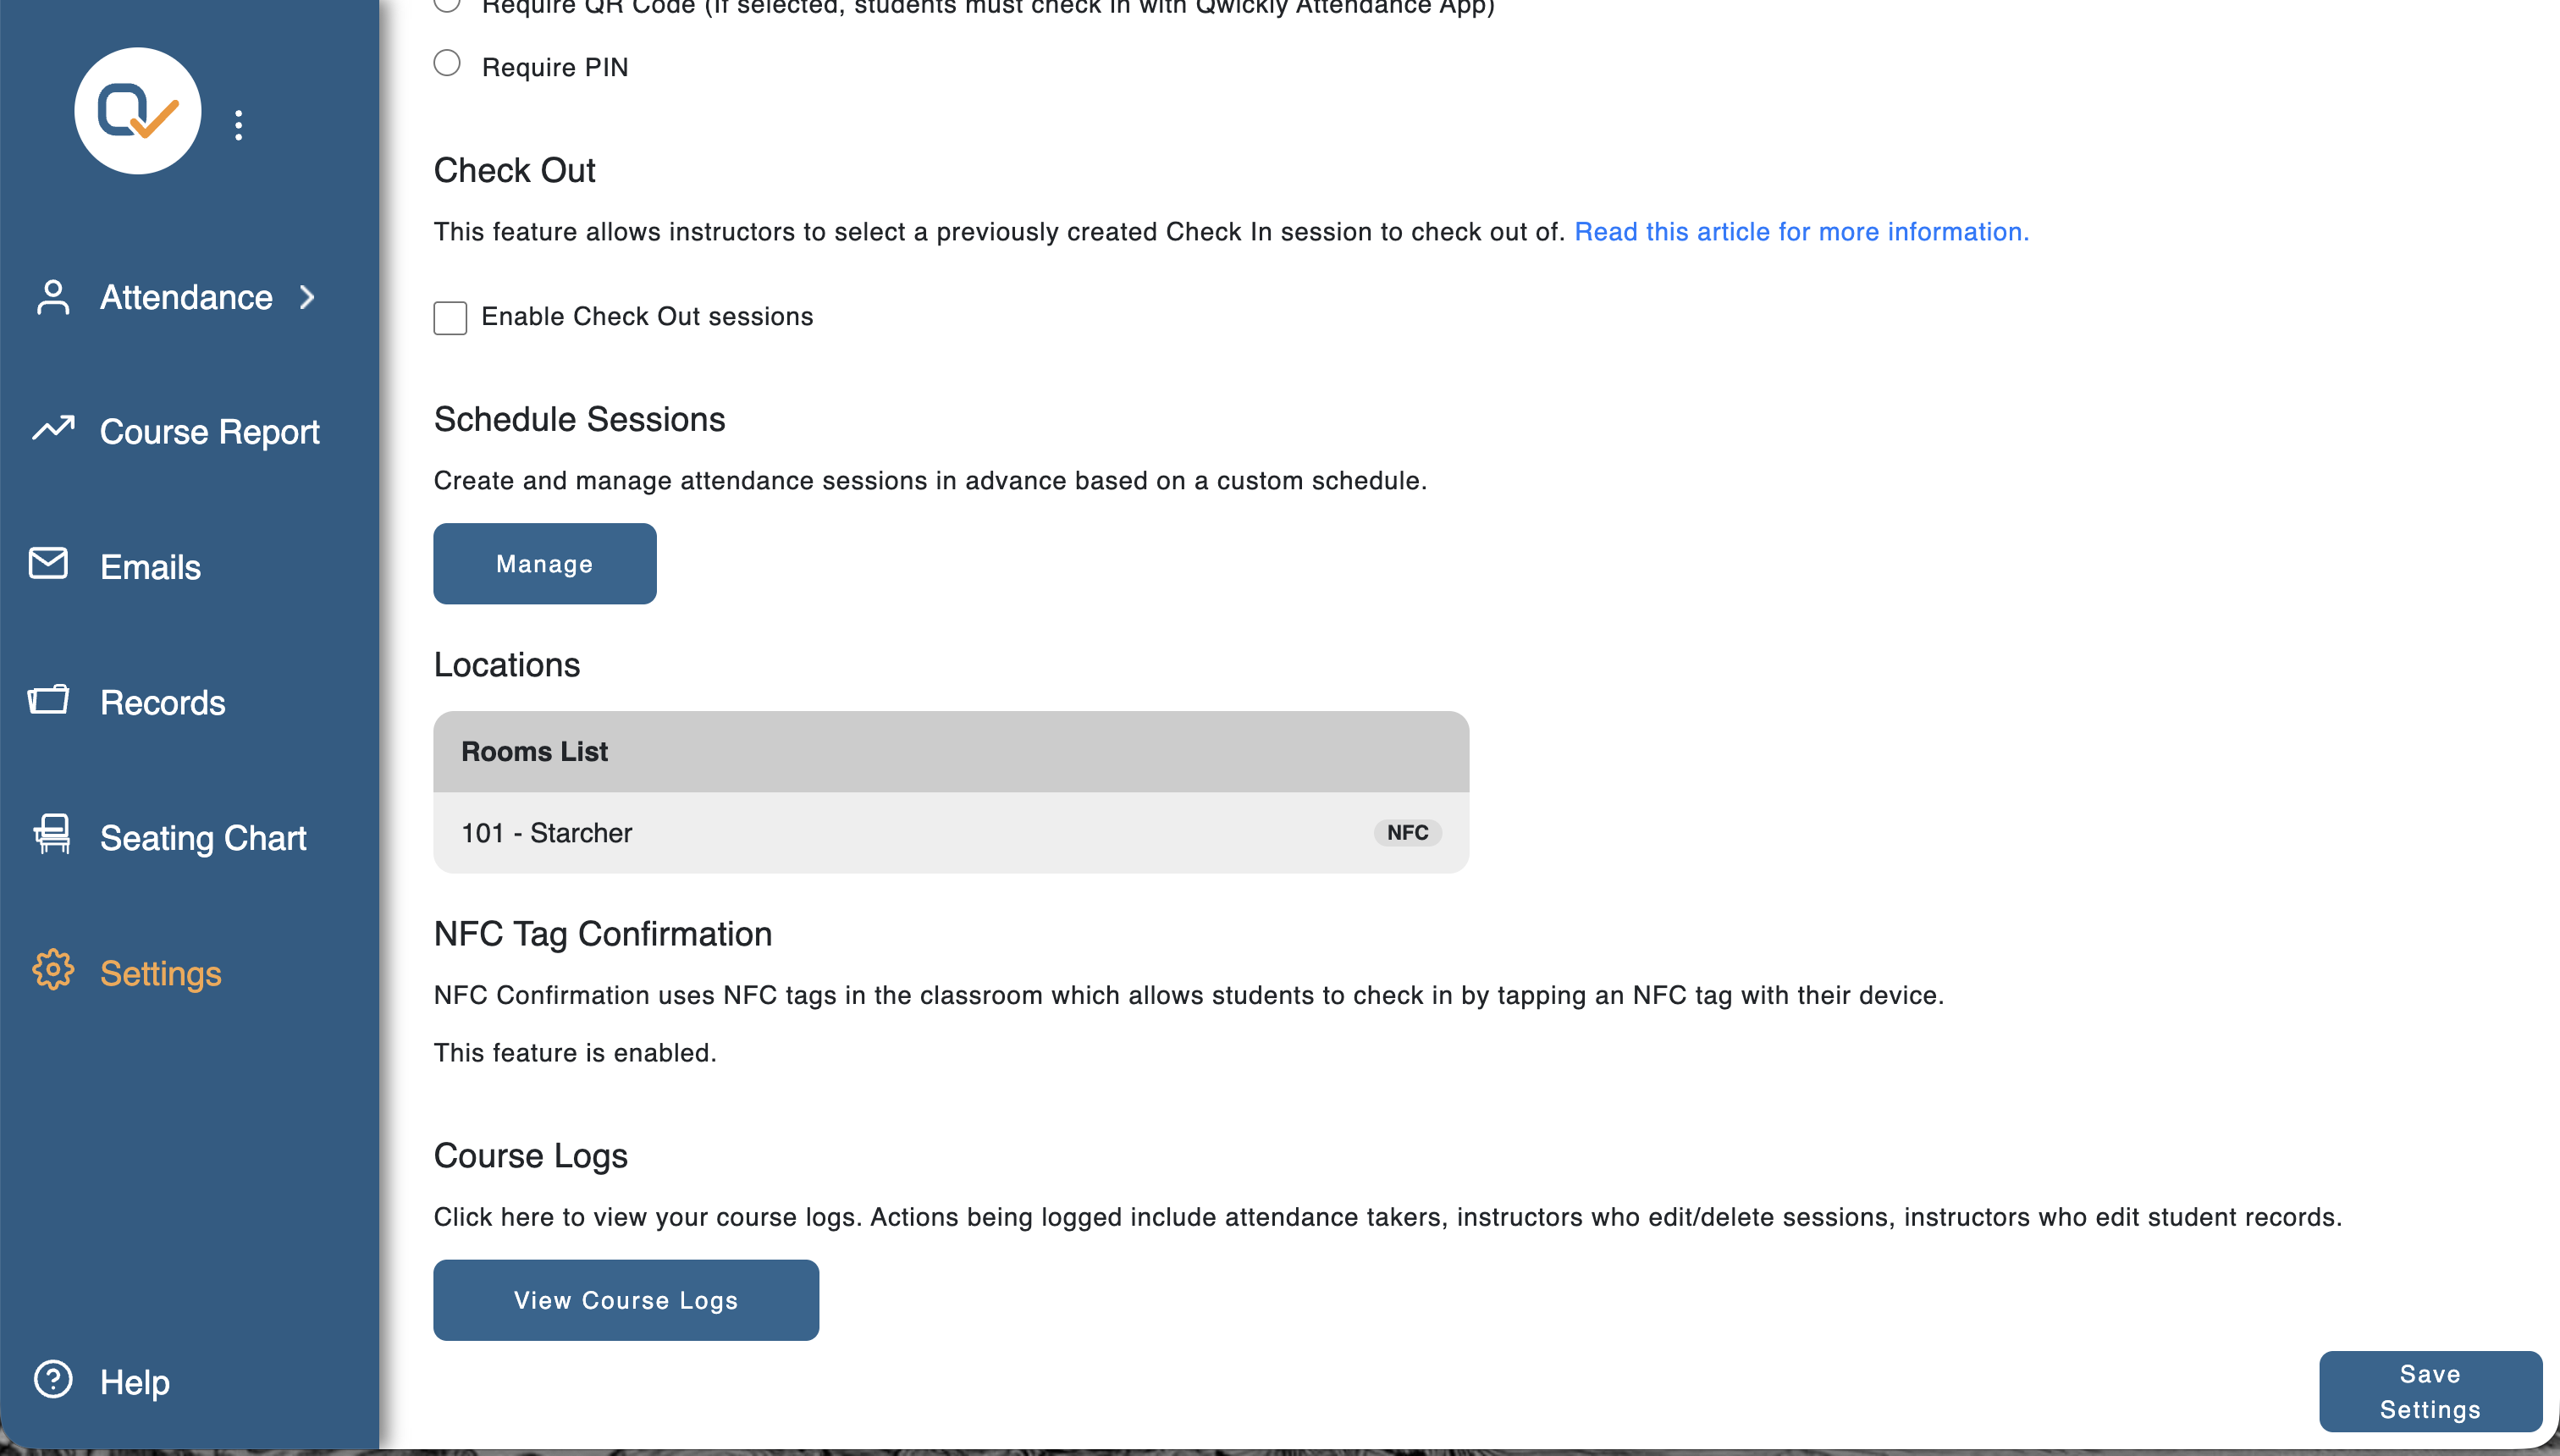Screen dimensions: 2560x1456
Task: Select the Require QR Code radio option
Action: coord(447,4)
